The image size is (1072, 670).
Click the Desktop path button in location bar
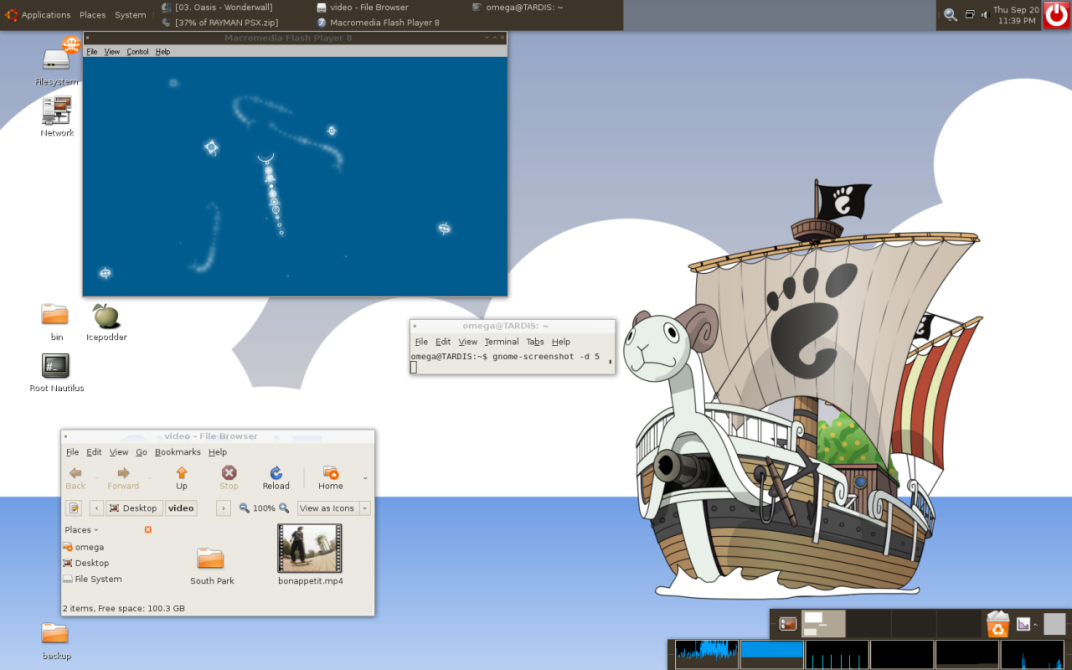click(134, 508)
